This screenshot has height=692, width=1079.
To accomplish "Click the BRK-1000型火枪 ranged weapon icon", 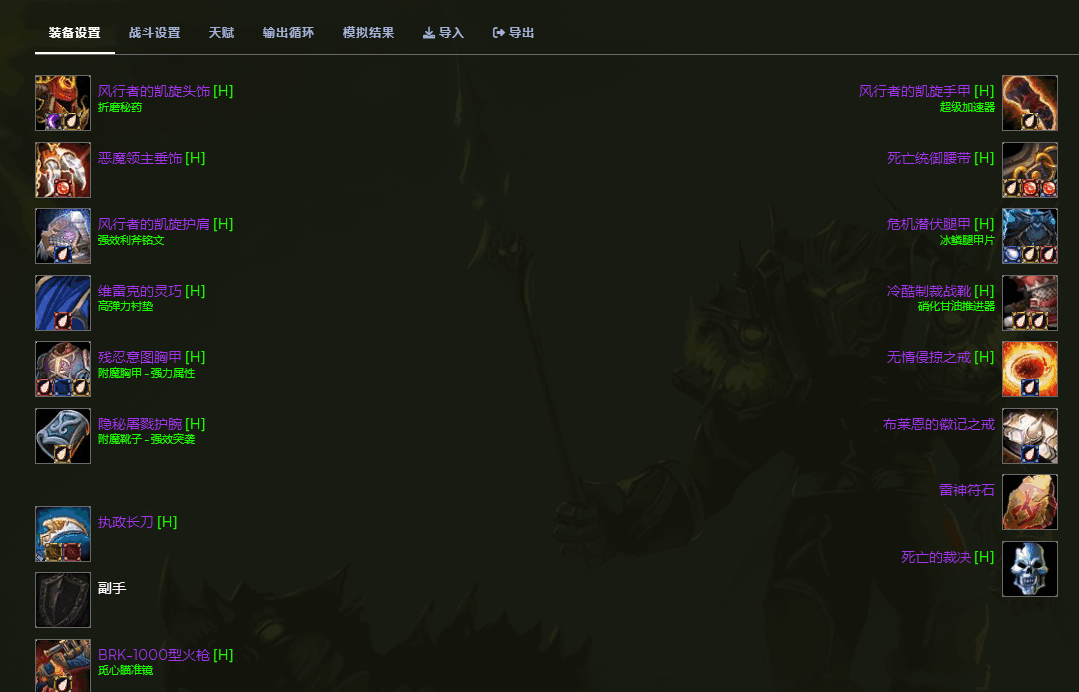I will click(x=63, y=665).
